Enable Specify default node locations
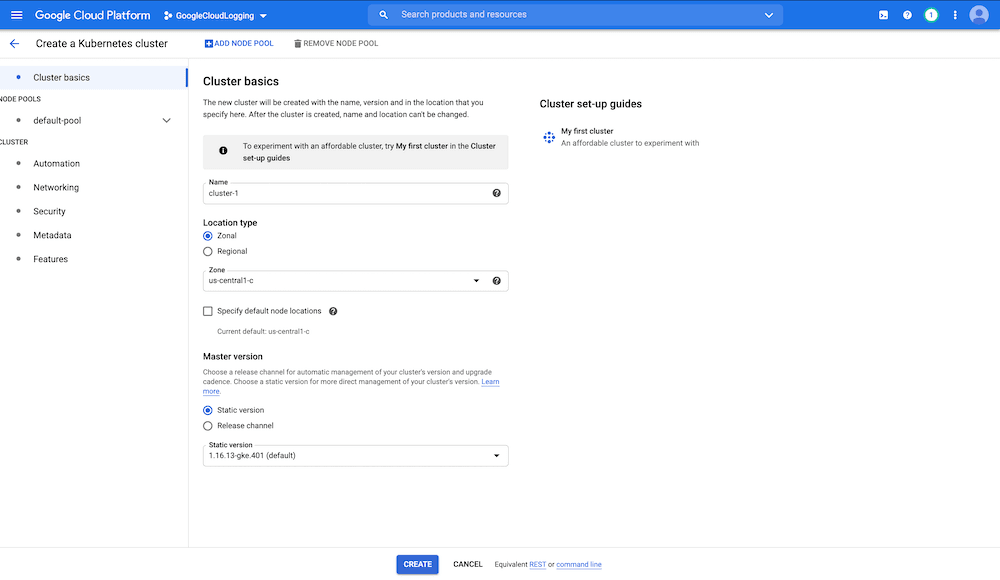 pyautogui.click(x=208, y=311)
